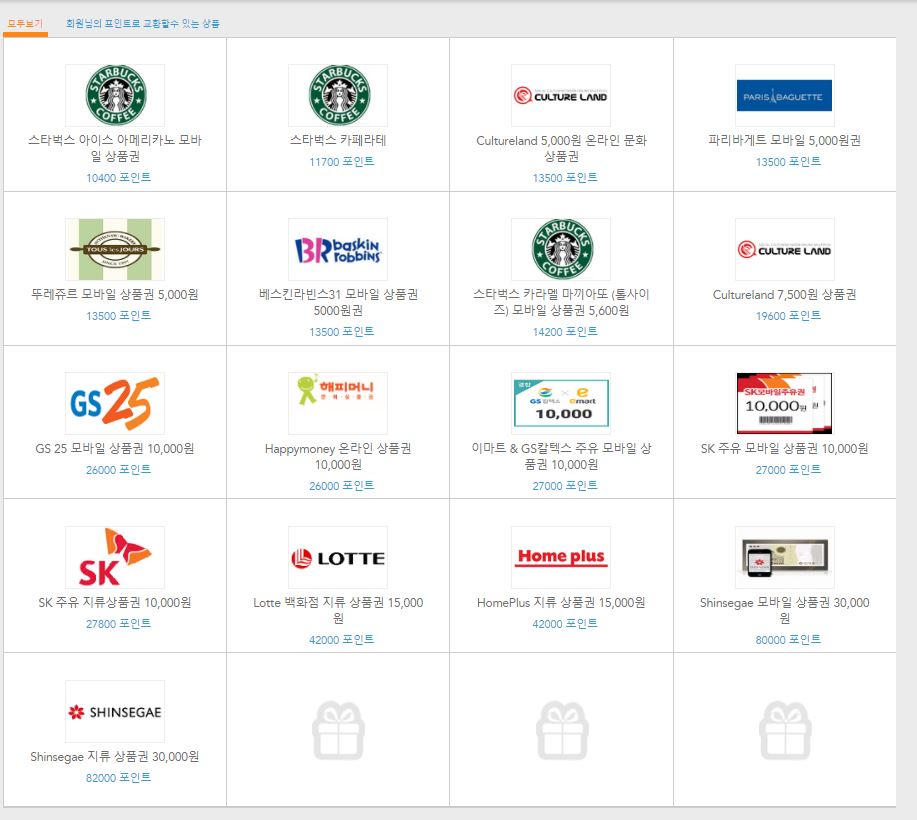
Task: Click 26000 포인트 under Happymoney
Action: pos(342,485)
